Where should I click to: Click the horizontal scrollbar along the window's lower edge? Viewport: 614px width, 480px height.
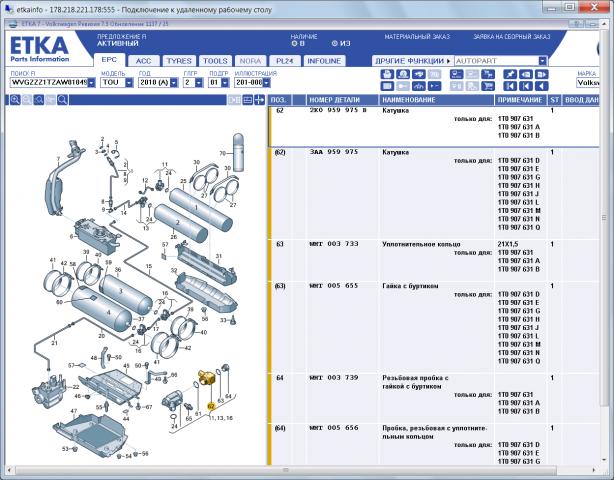286,469
